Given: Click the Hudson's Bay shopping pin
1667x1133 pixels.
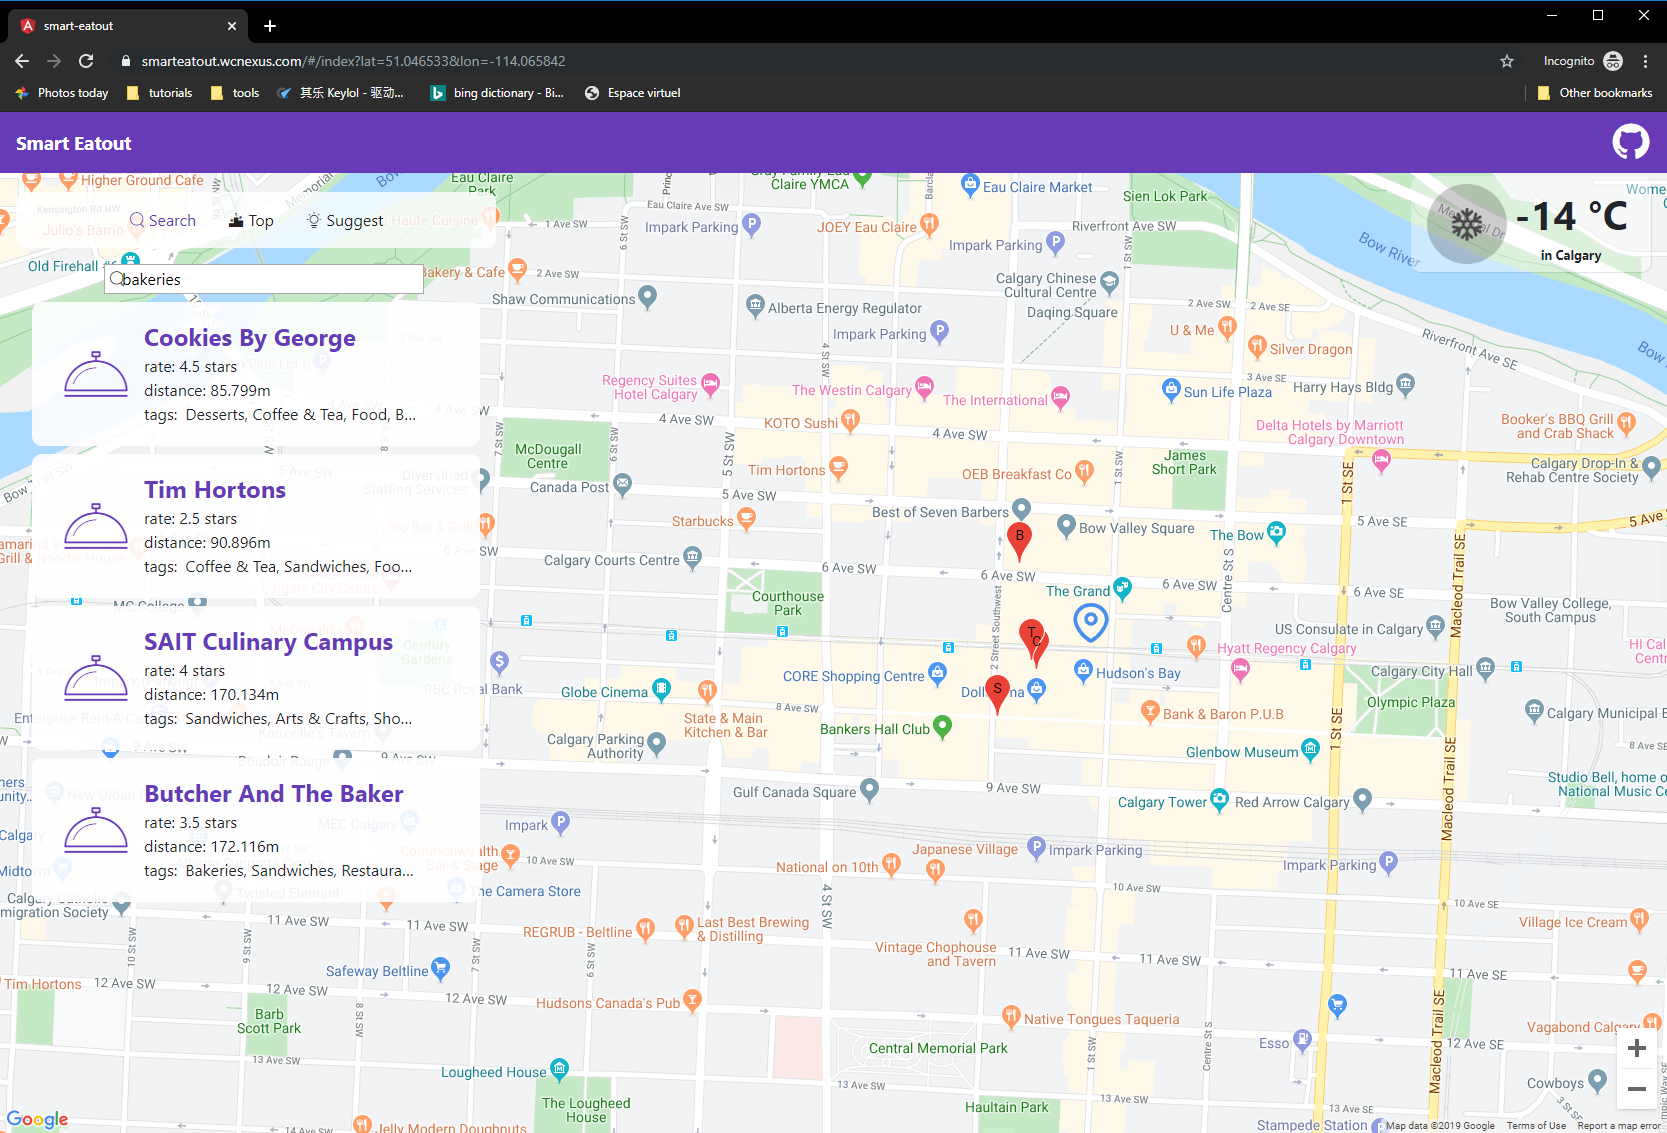Looking at the screenshot, I should [x=1083, y=670].
